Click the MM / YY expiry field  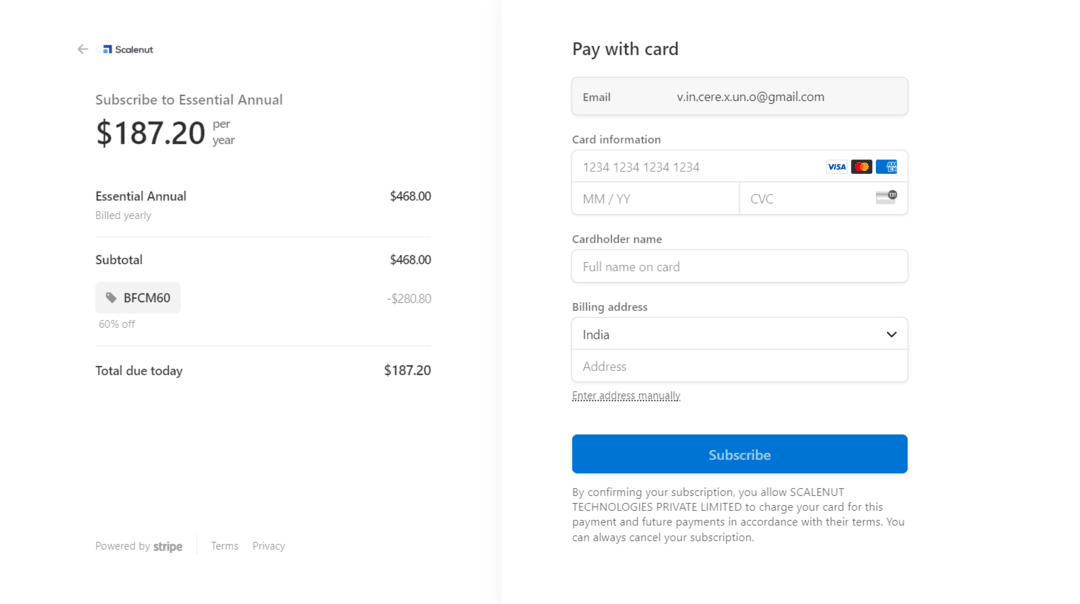(x=655, y=199)
